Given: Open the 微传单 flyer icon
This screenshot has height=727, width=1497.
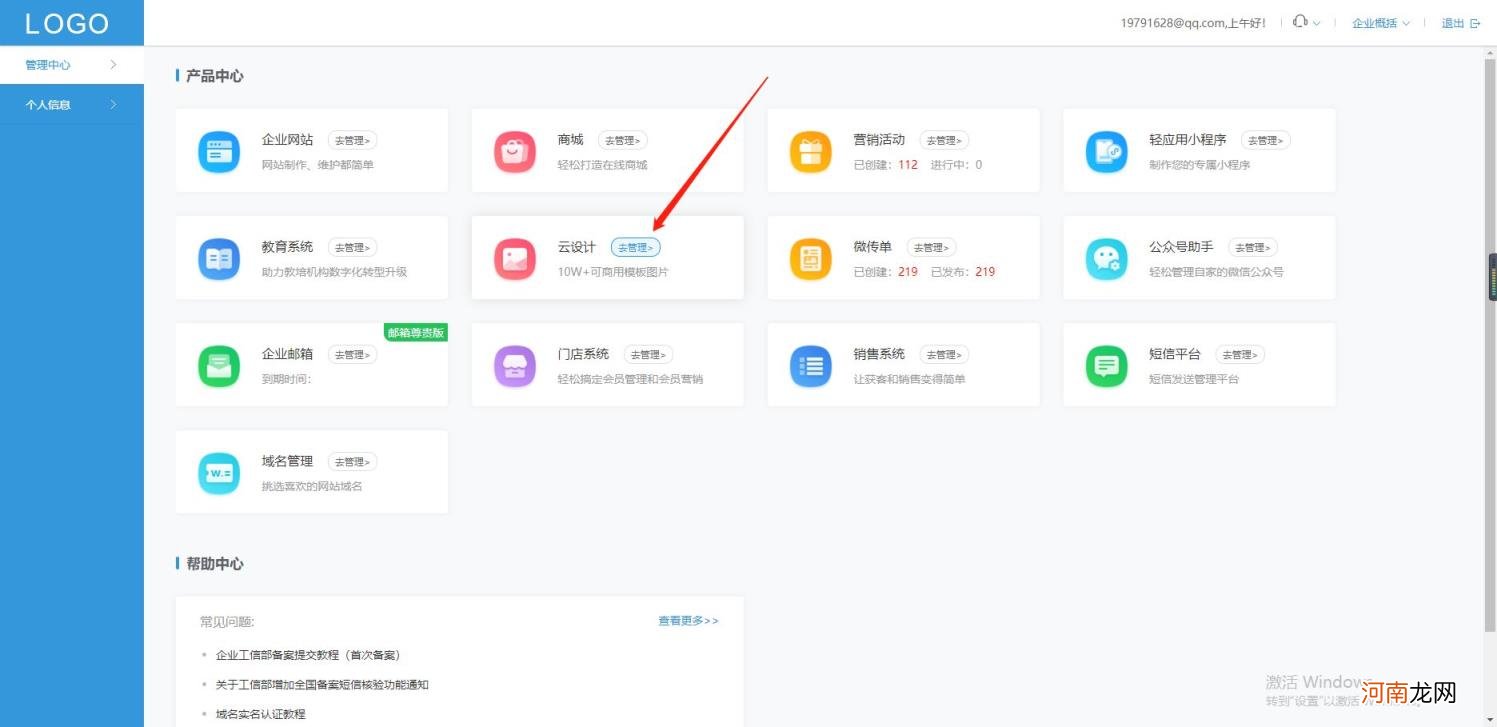Looking at the screenshot, I should [811, 259].
